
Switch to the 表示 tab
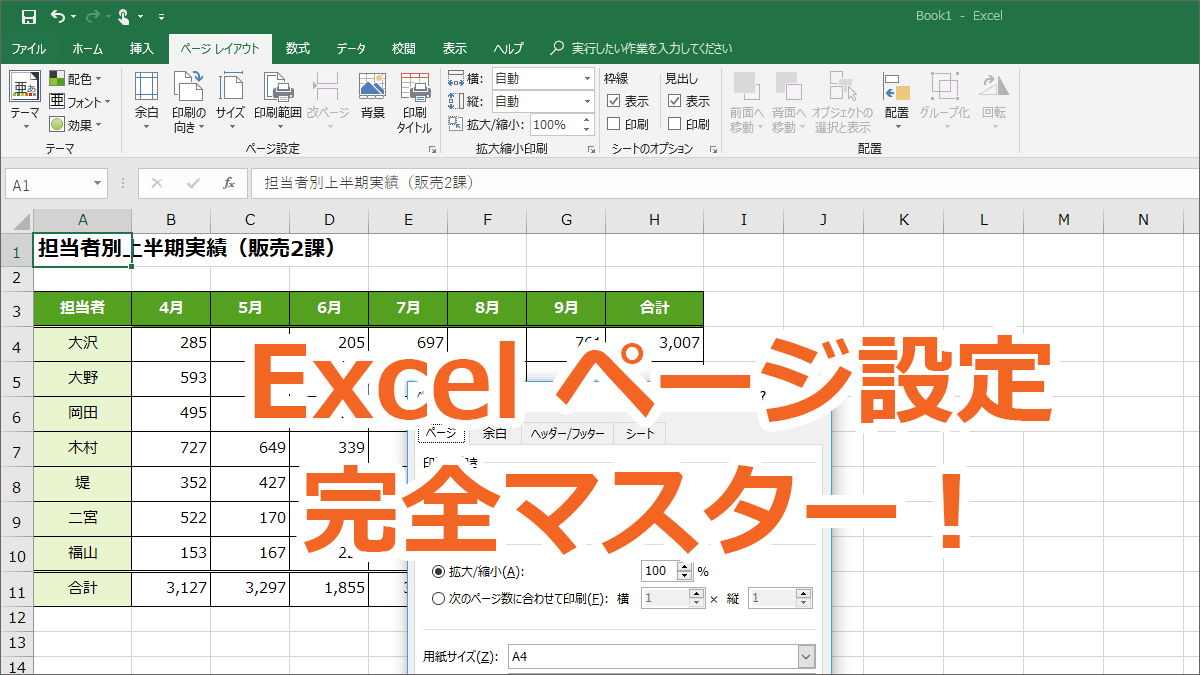[x=454, y=48]
